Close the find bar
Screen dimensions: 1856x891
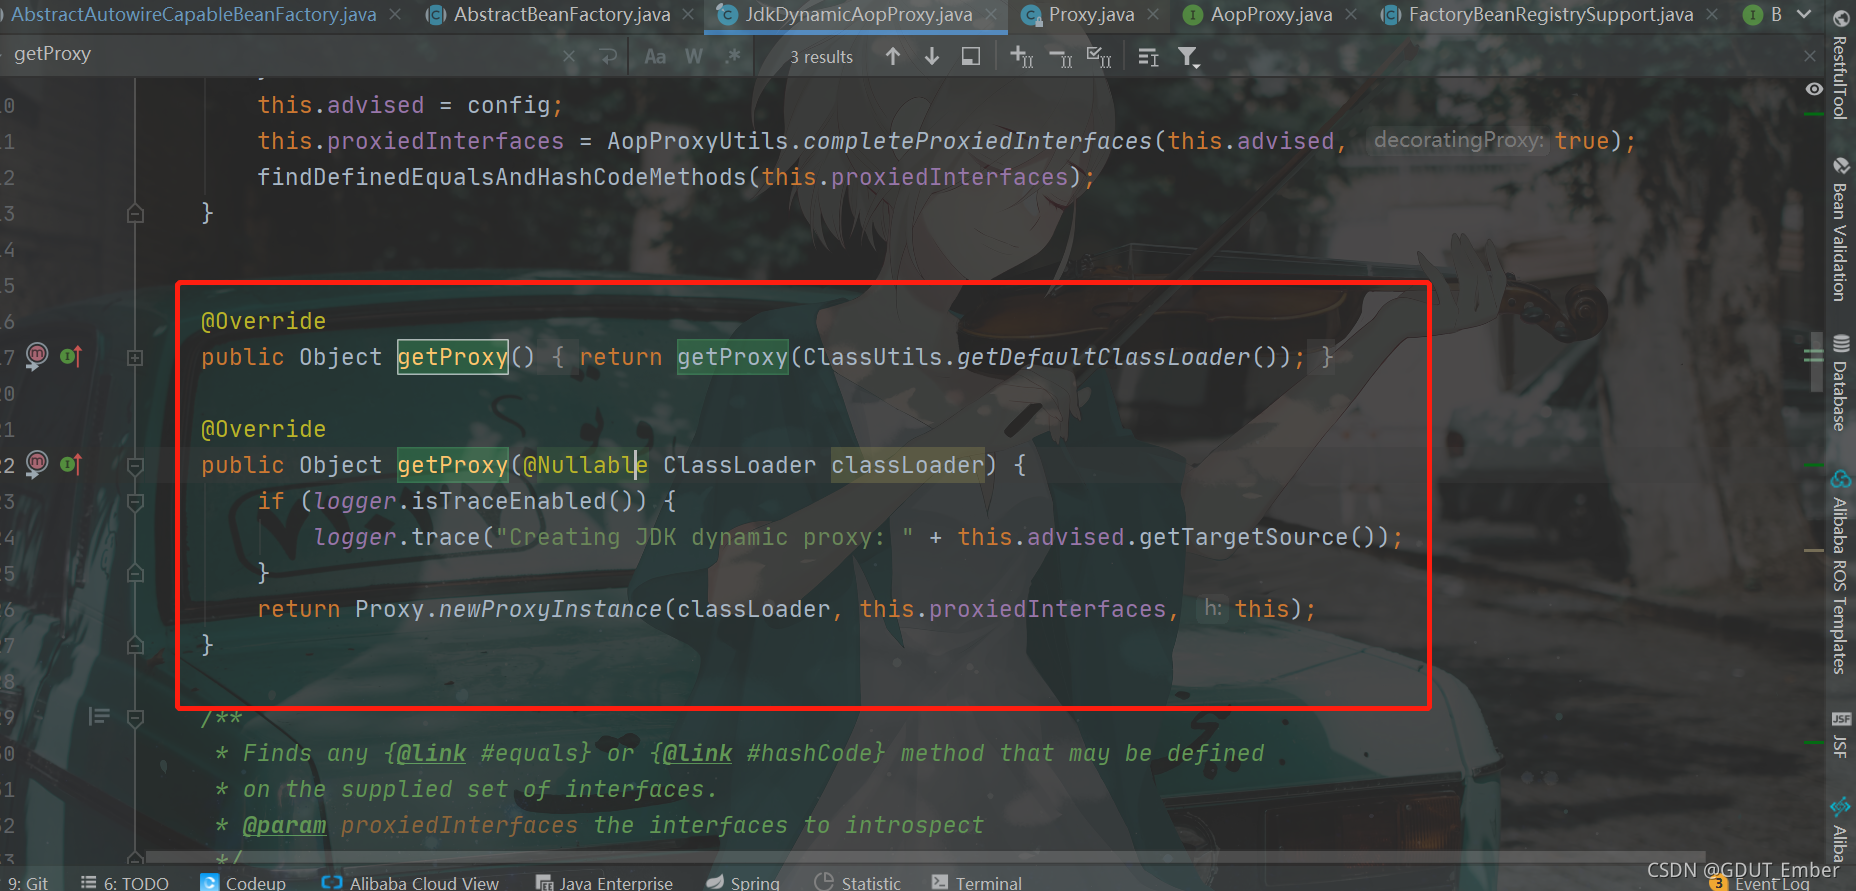[x=1809, y=56]
